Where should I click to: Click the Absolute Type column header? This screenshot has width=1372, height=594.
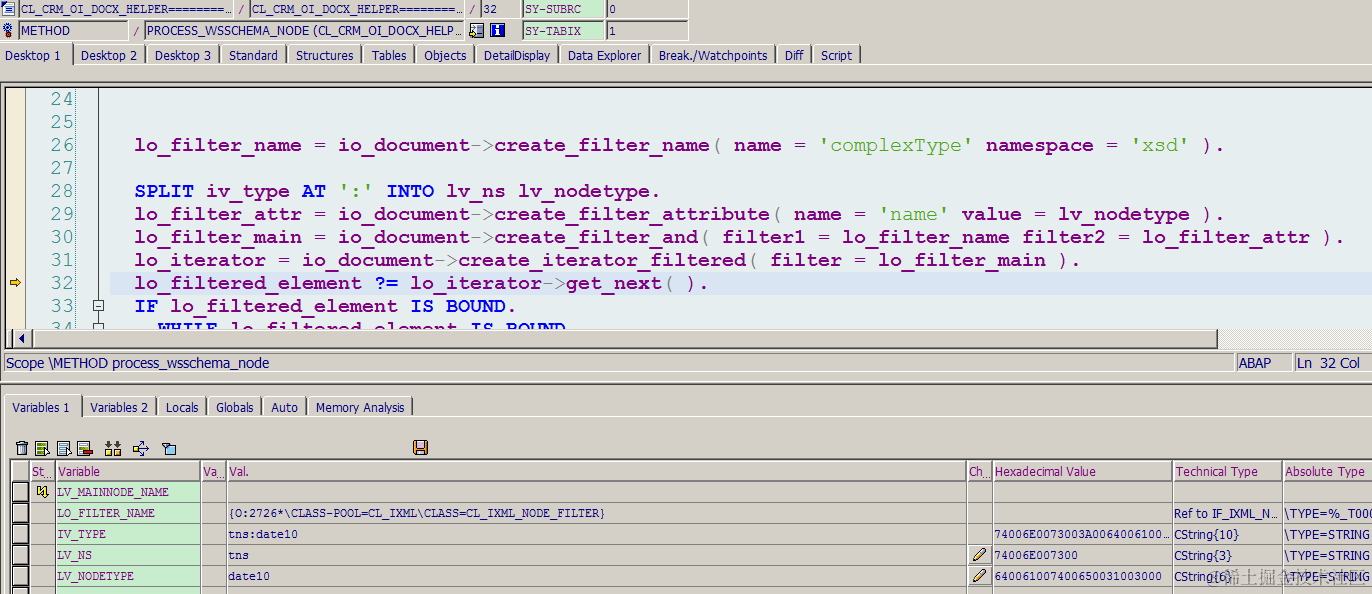pyautogui.click(x=1327, y=471)
